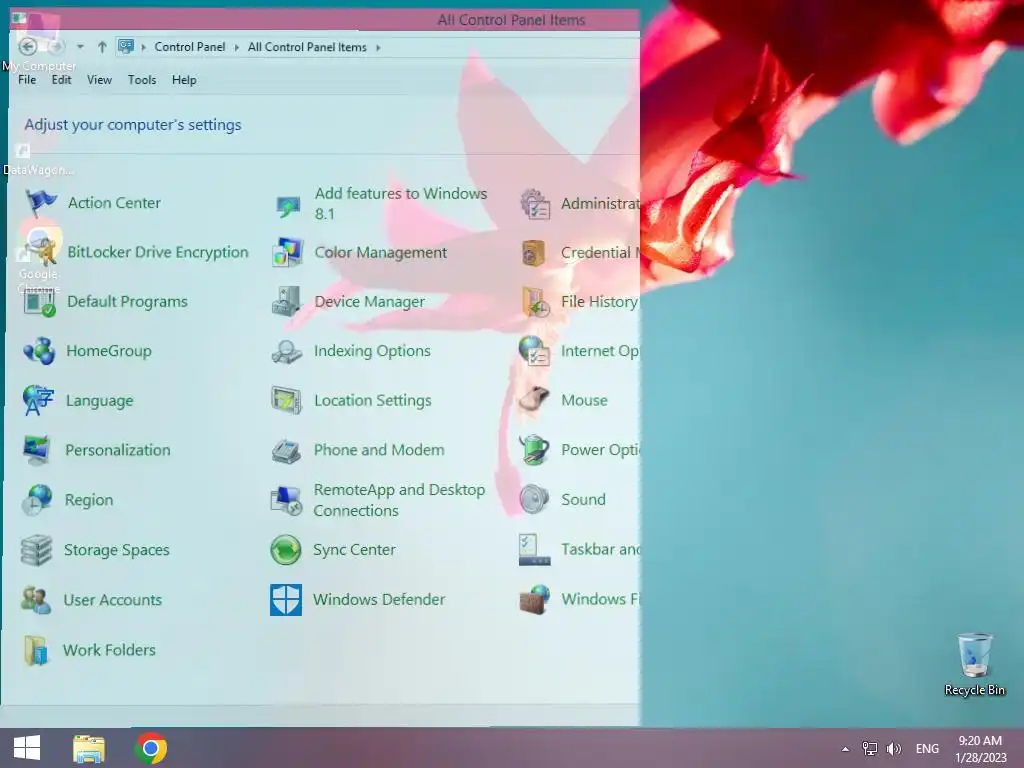The image size is (1024, 768).
Task: Click the Windows Firewall brick wall icon
Action: [x=534, y=600]
